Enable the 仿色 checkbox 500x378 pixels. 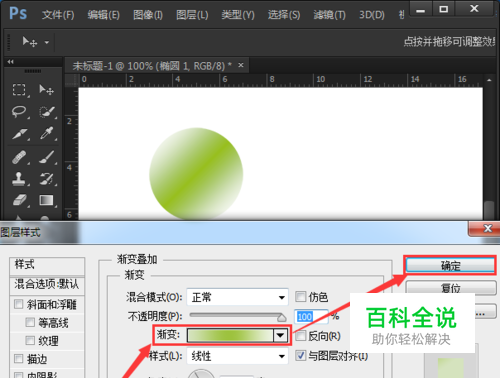tap(301, 296)
